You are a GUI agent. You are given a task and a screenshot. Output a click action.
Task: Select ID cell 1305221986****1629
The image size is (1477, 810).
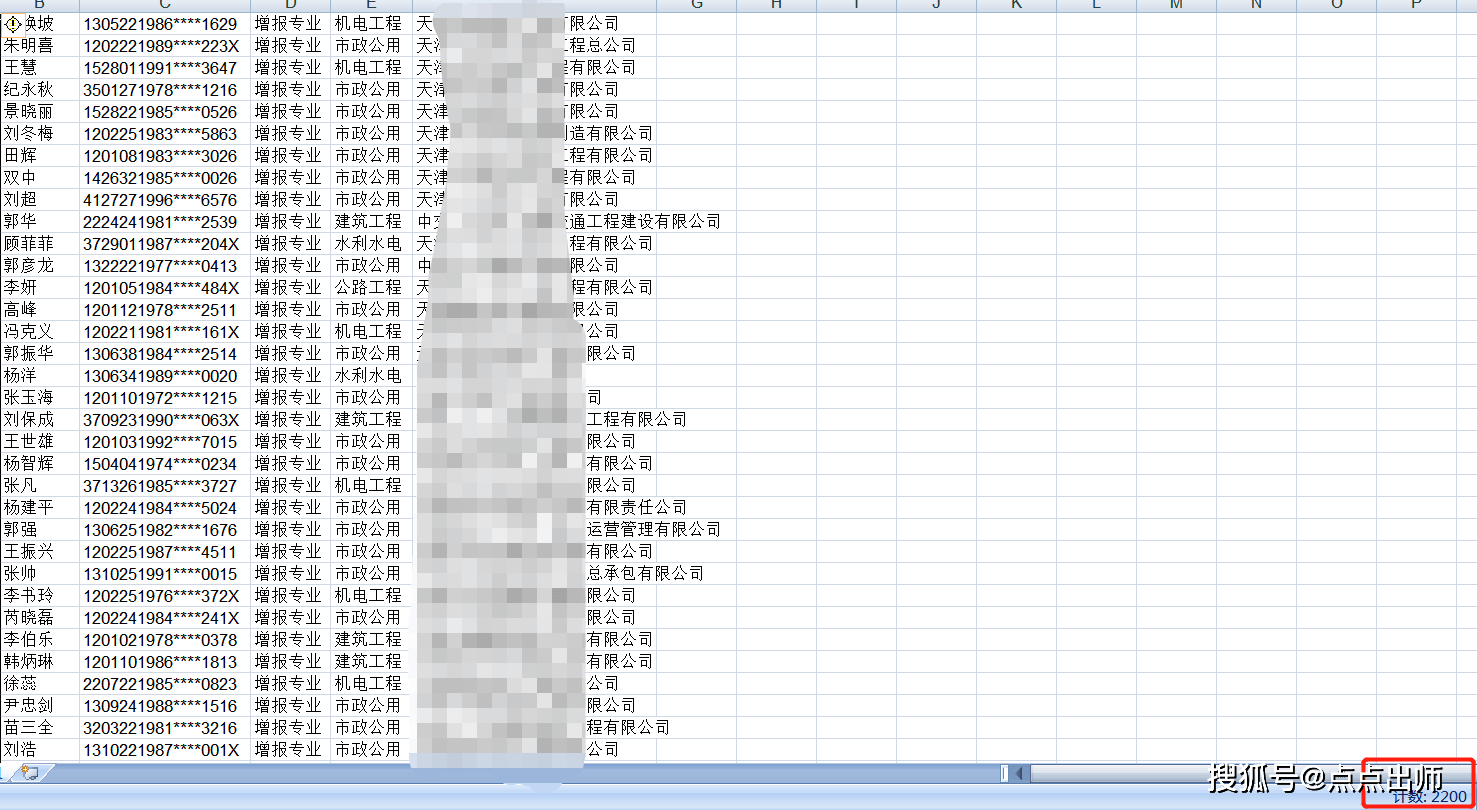(x=165, y=23)
